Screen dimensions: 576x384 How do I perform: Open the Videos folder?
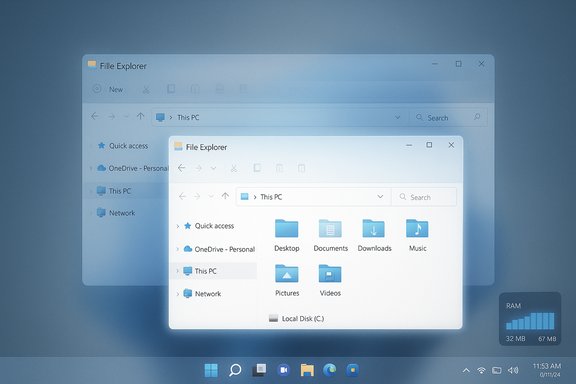point(330,280)
